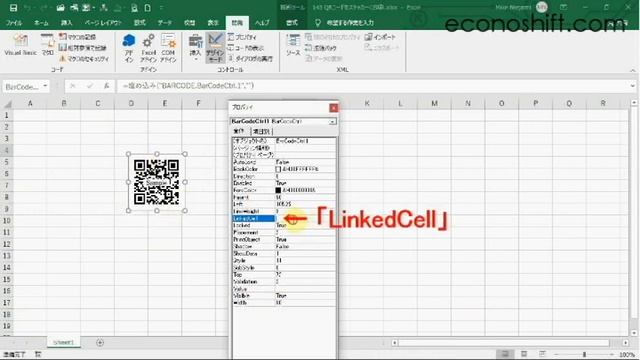Click ダイアログの実行 (Run Dialog)

pos(250,59)
